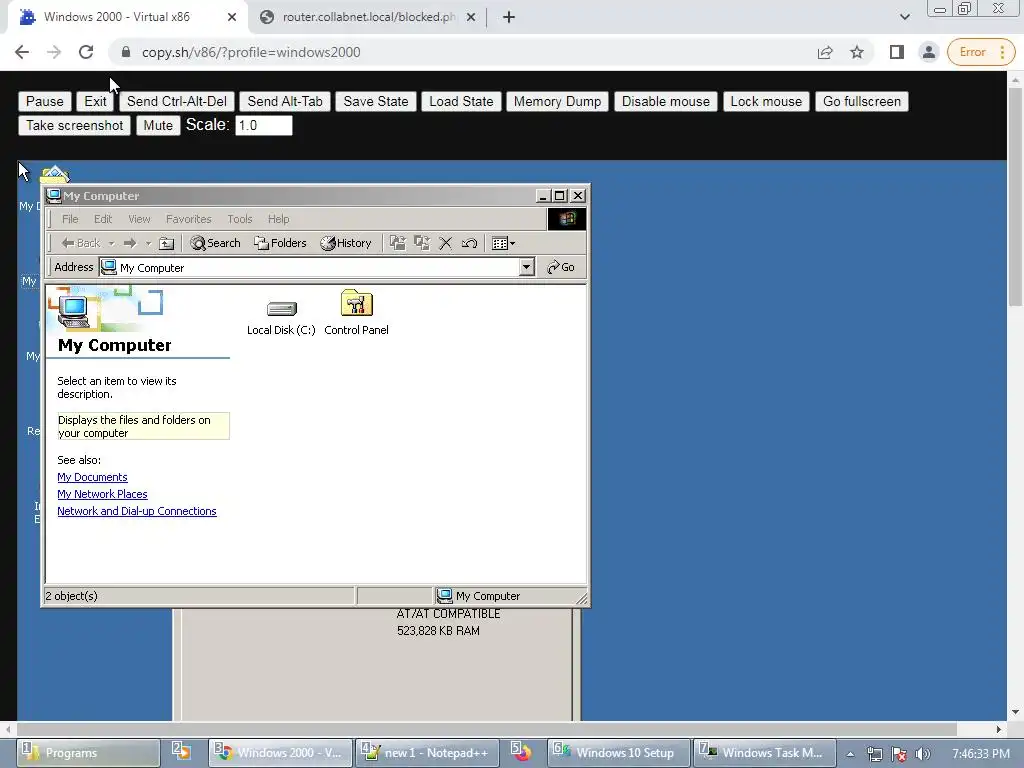Screen dimensions: 1024x768
Task: Click the page horizontal scrollbar
Action: coord(487,729)
